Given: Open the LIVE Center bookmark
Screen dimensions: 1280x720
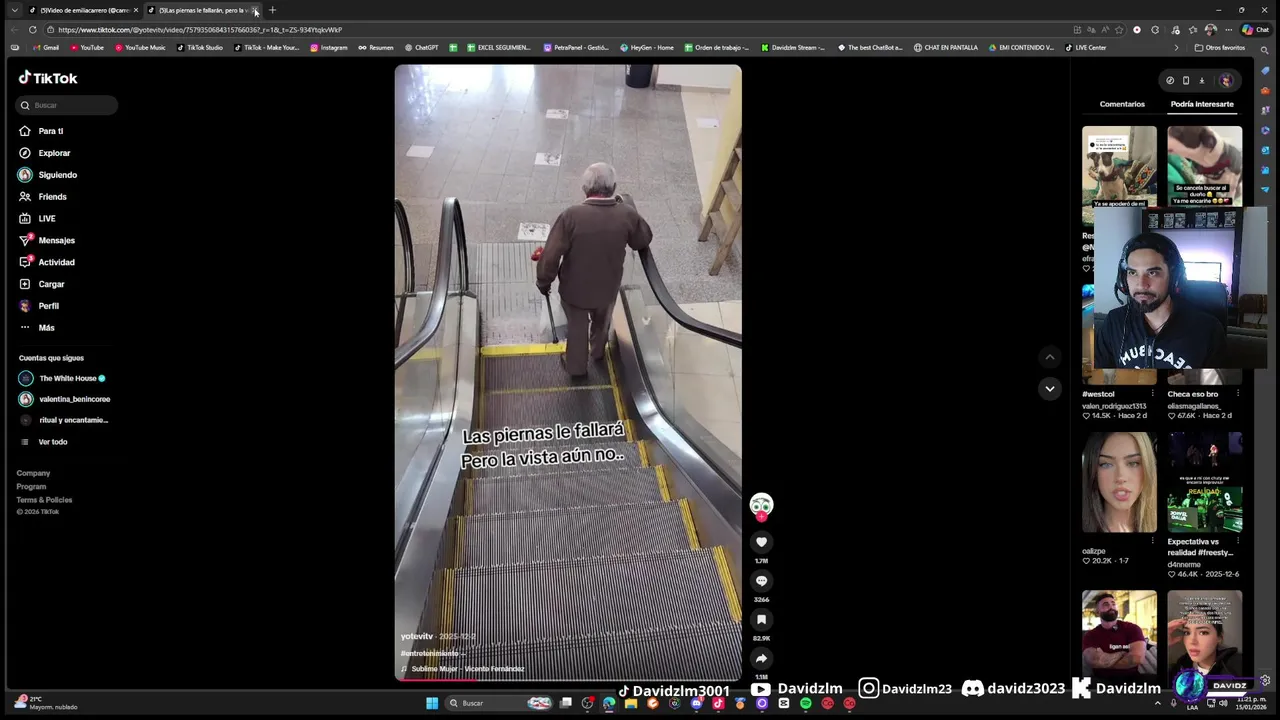Looking at the screenshot, I should [1086, 47].
